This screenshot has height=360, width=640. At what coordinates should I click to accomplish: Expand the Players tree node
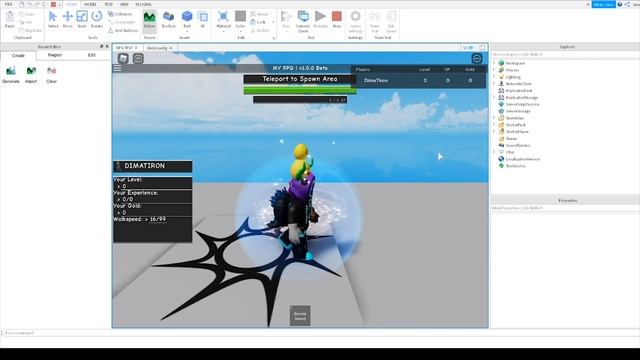tap(494, 70)
